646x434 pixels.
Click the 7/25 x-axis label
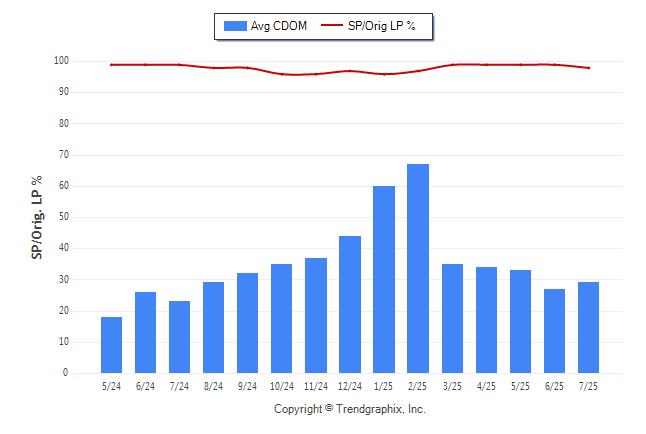588,387
